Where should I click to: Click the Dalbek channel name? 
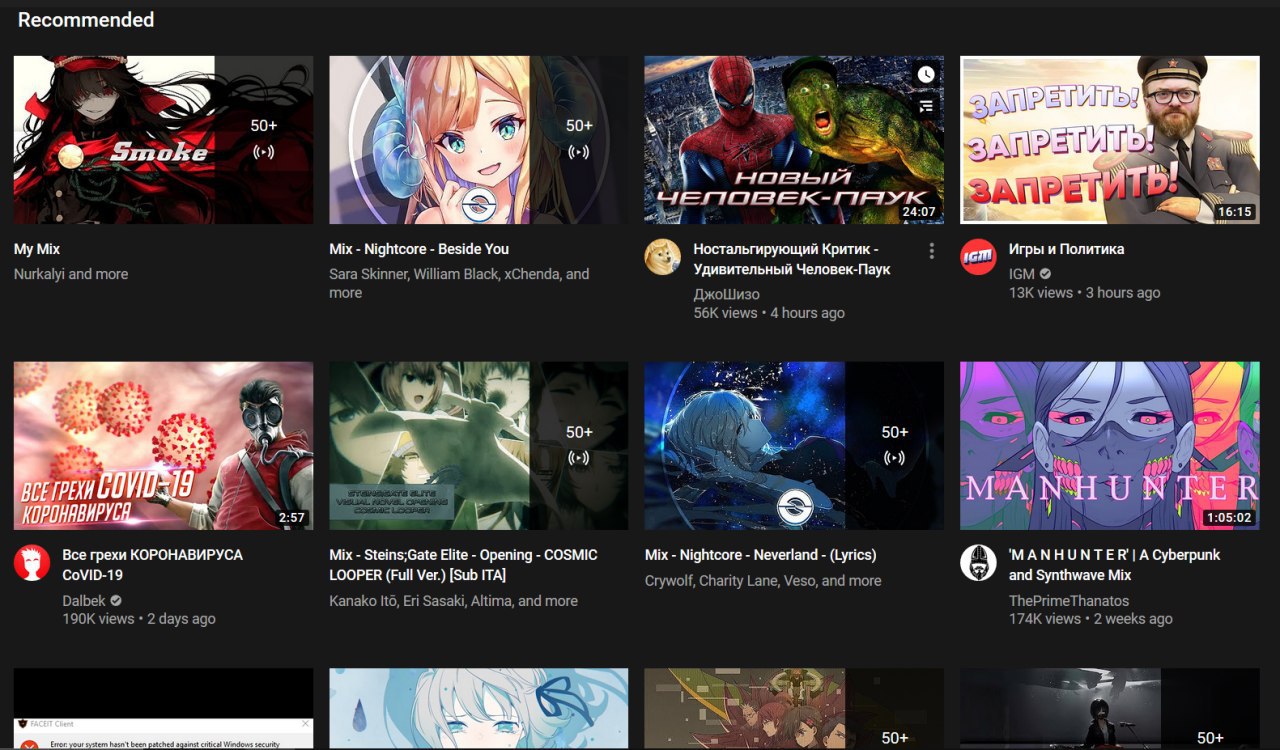[84, 600]
